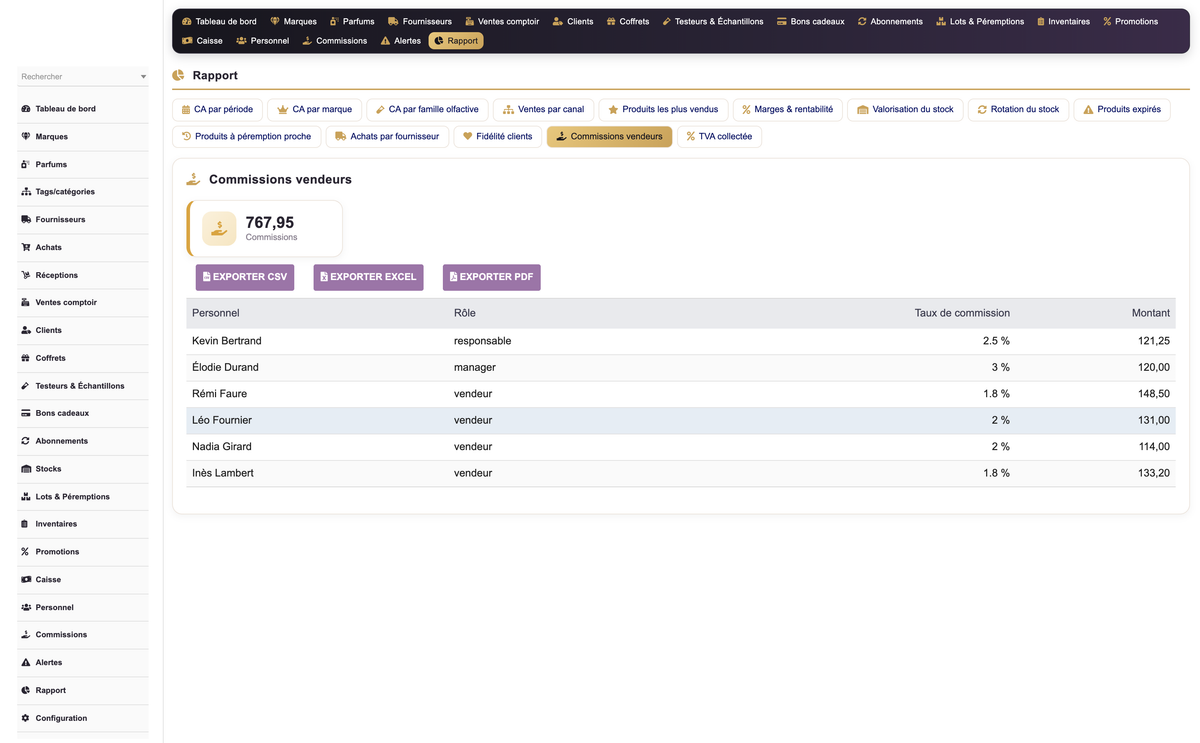Open the Rechercher dropdown arrow
Screen dimensions: 1200x743
143,77
